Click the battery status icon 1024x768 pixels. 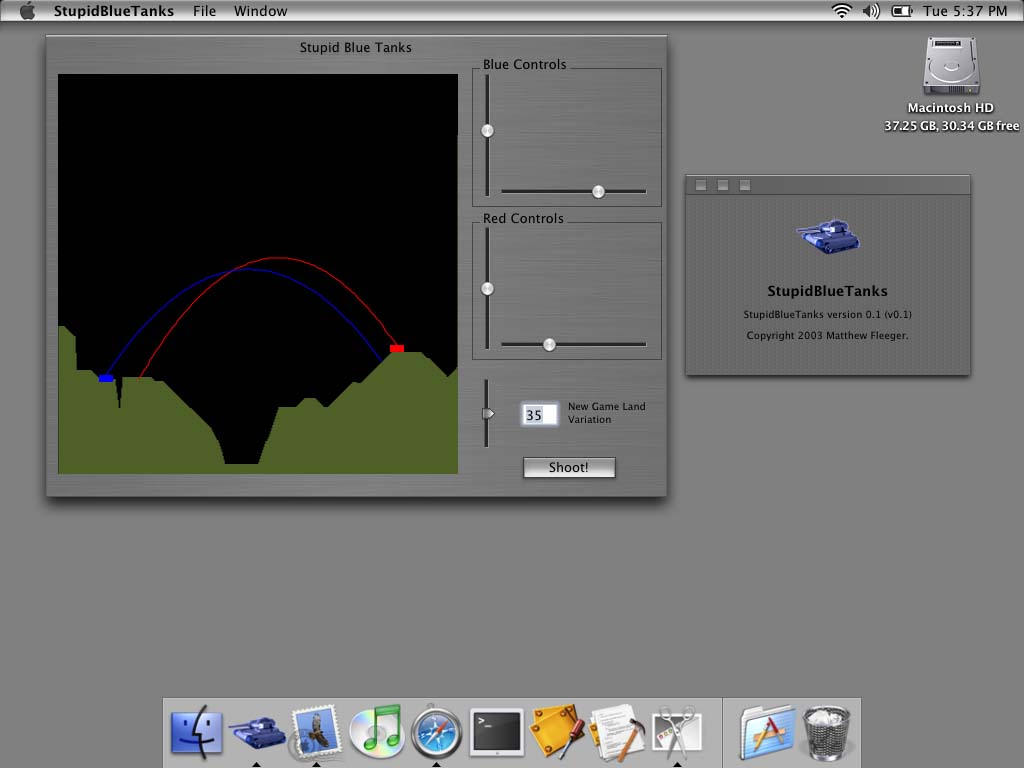tap(902, 11)
